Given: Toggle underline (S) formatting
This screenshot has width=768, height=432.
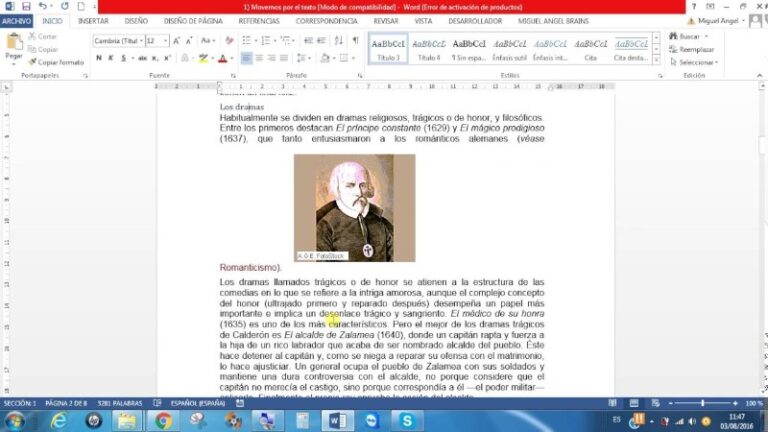Looking at the screenshot, I should (x=123, y=58).
